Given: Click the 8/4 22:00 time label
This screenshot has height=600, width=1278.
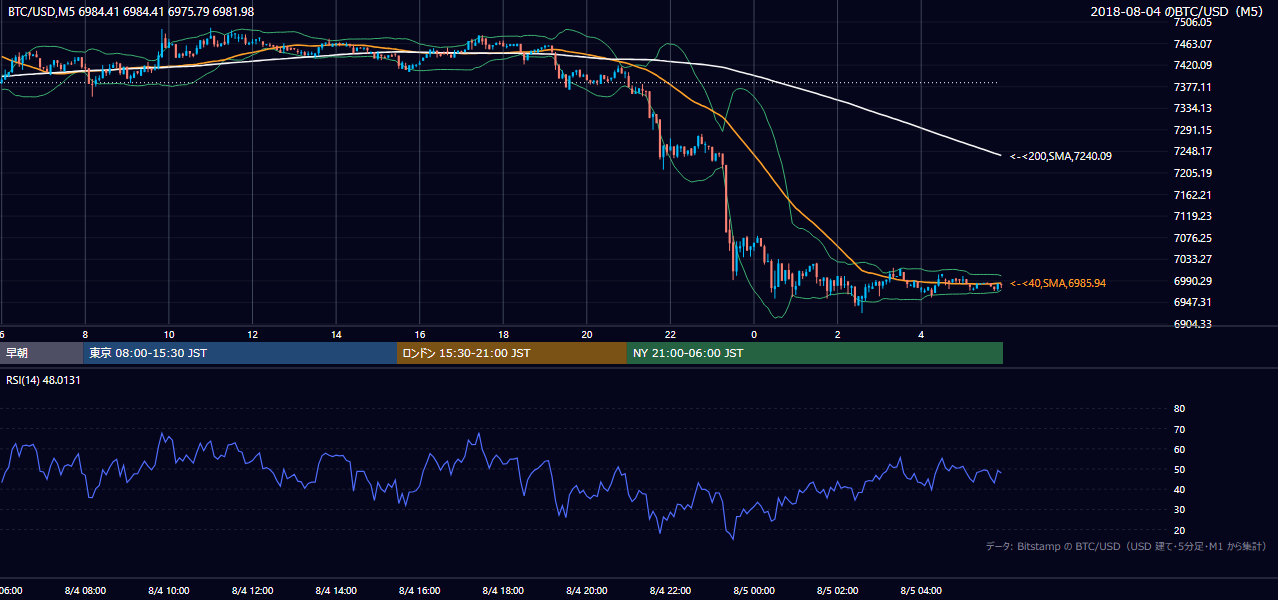Looking at the screenshot, I should [670, 591].
